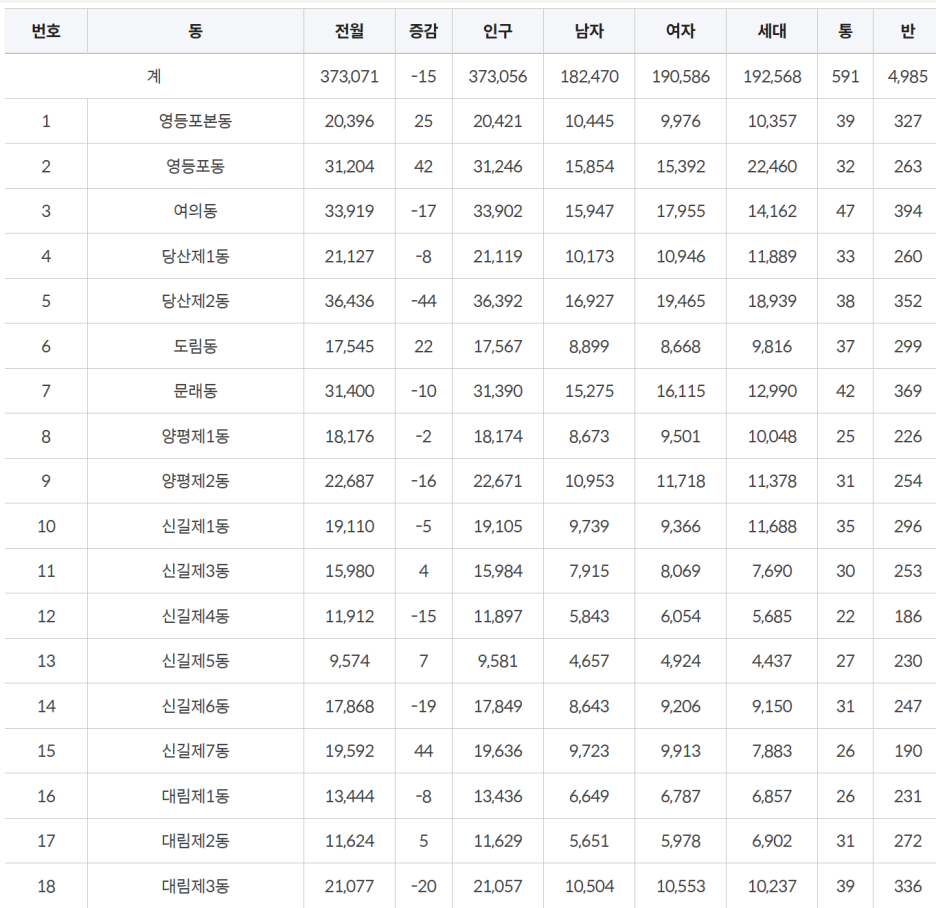Select the 영등포동 row name
This screenshot has width=936, height=908.
tap(195, 166)
